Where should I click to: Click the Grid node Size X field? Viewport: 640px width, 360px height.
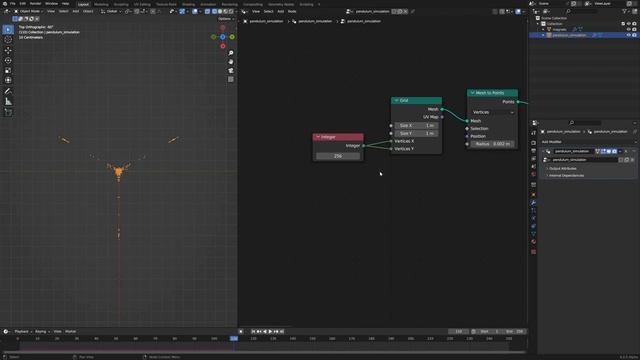click(416, 126)
